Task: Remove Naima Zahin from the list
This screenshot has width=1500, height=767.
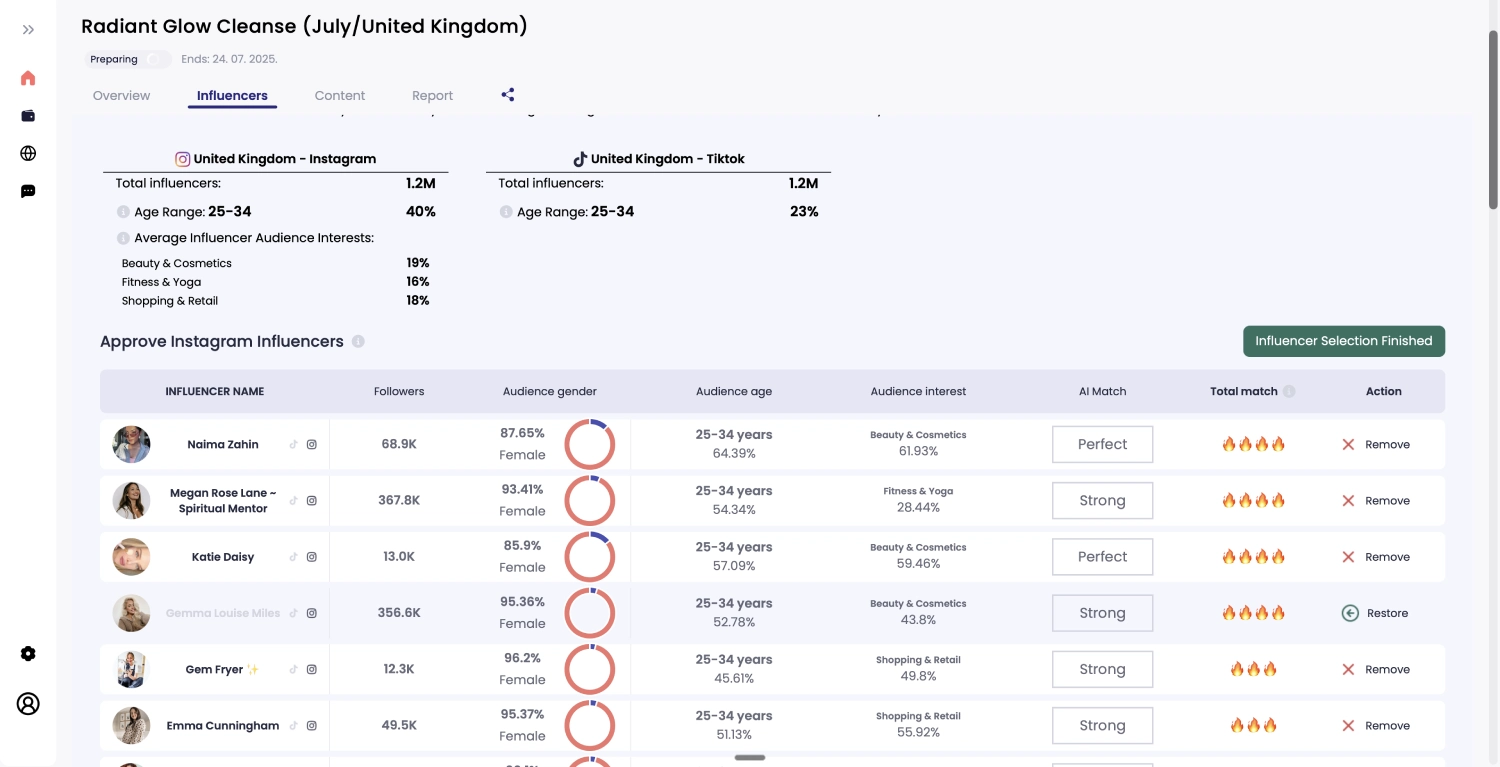Action: (x=1376, y=444)
